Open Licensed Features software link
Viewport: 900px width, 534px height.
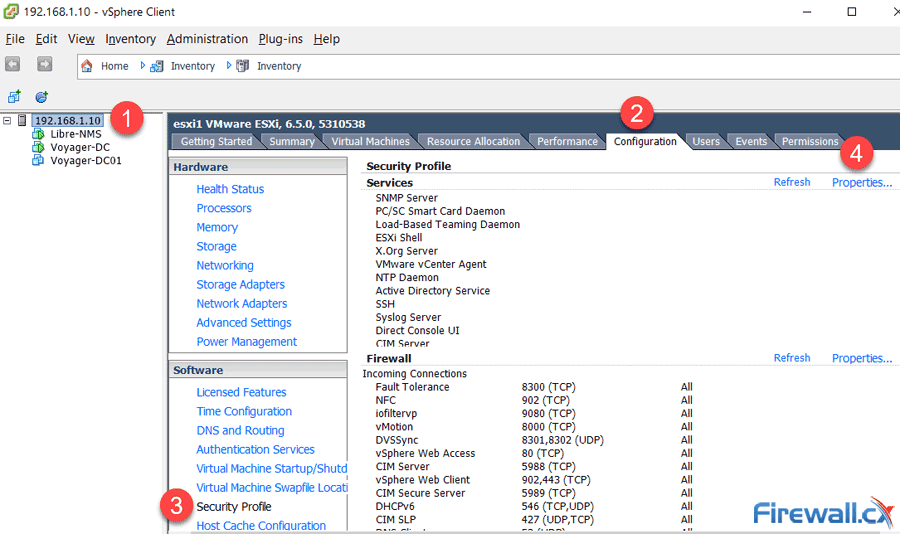[x=241, y=392]
